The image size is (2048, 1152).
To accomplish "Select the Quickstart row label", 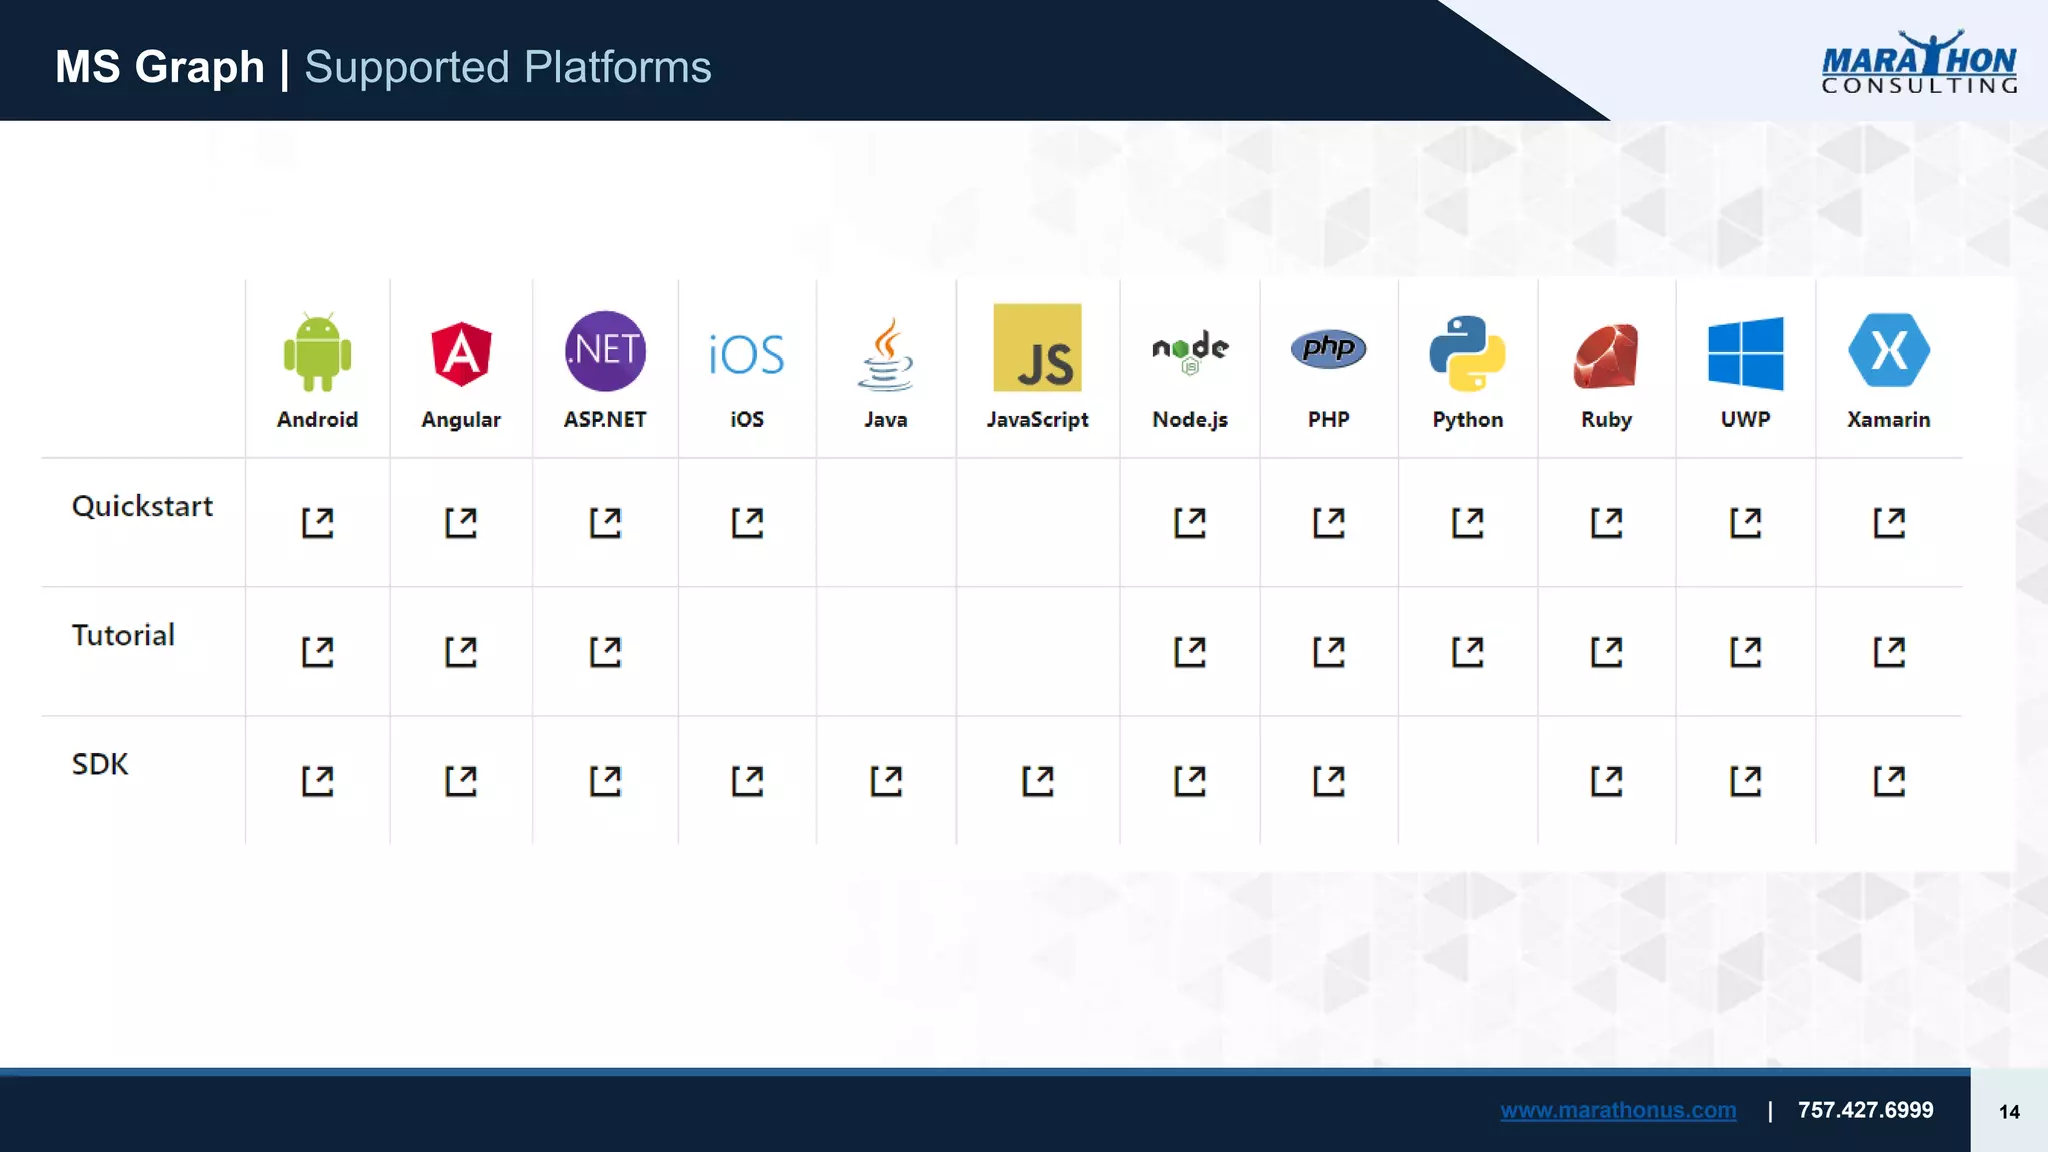I will click(142, 506).
